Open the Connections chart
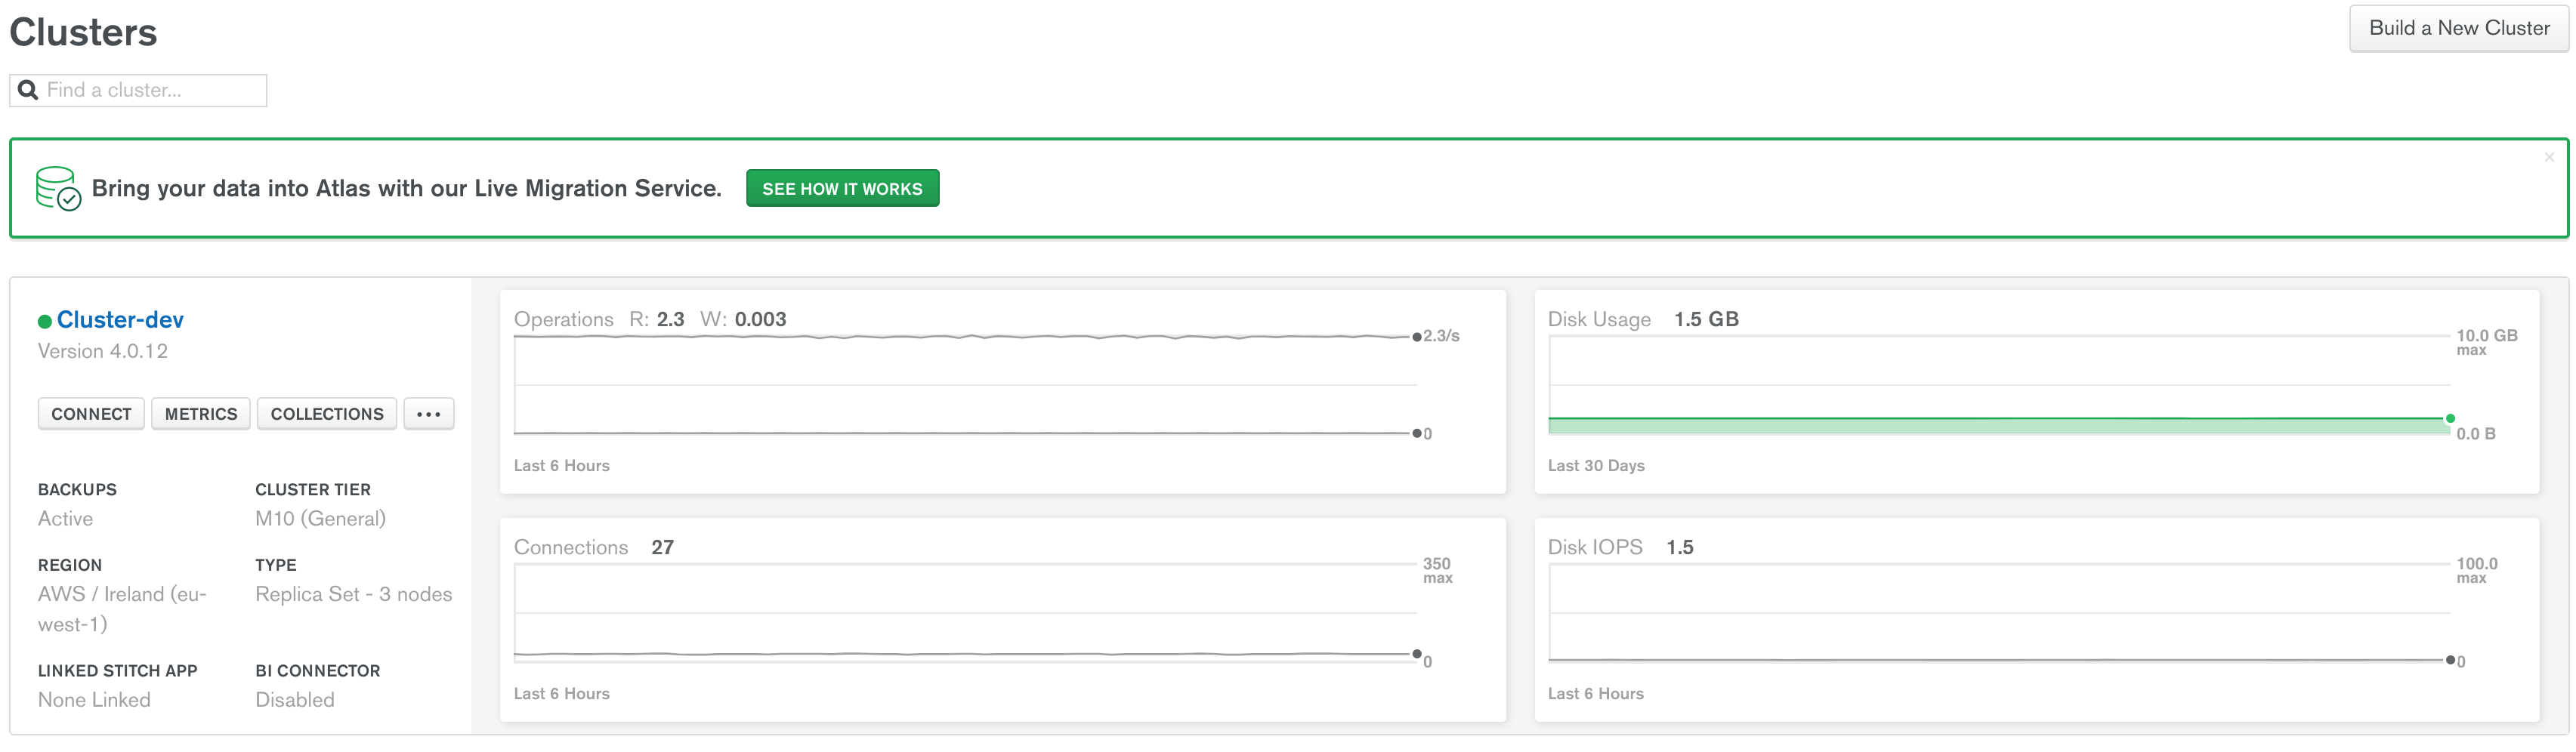The height and width of the screenshot is (752, 2576). pos(1002,620)
